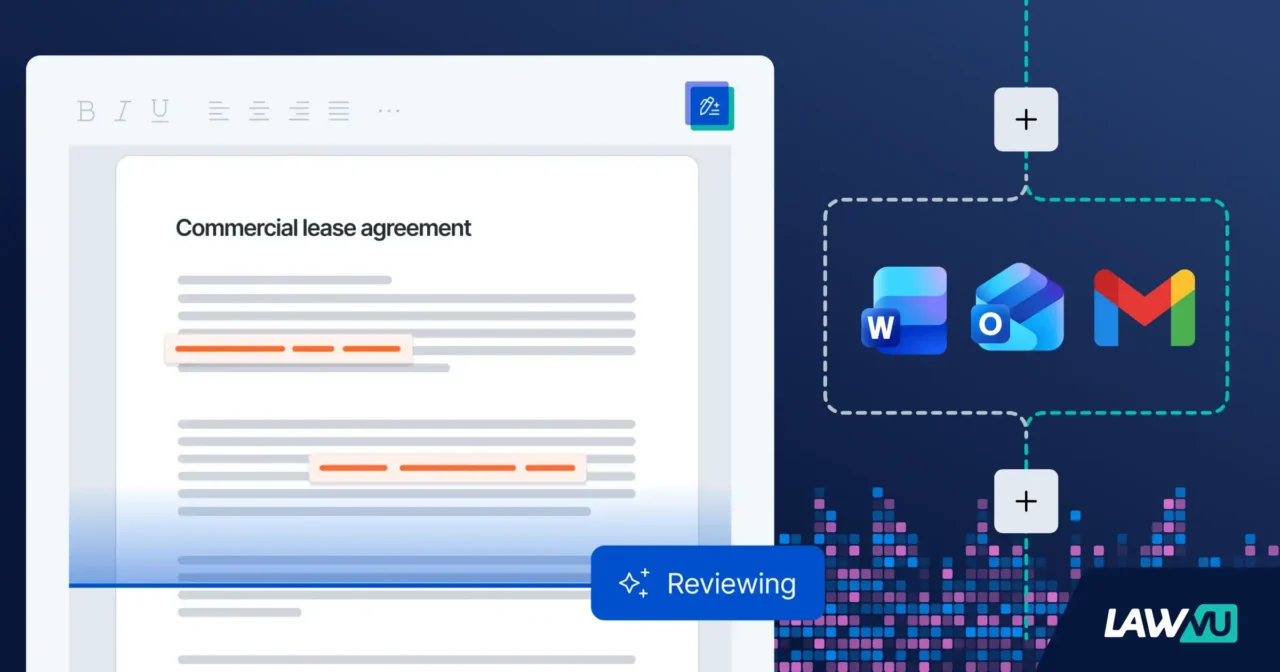The width and height of the screenshot is (1280, 672).
Task: Center align the text
Action: pyautogui.click(x=259, y=111)
